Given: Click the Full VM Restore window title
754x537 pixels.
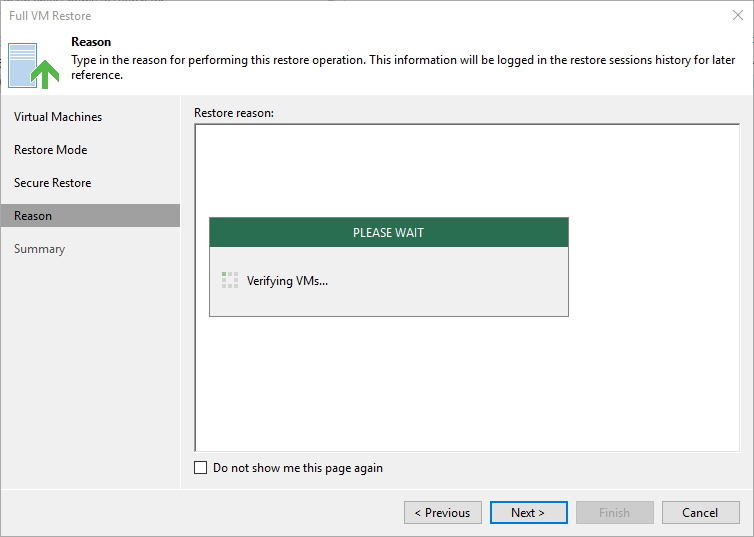Looking at the screenshot, I should point(50,16).
